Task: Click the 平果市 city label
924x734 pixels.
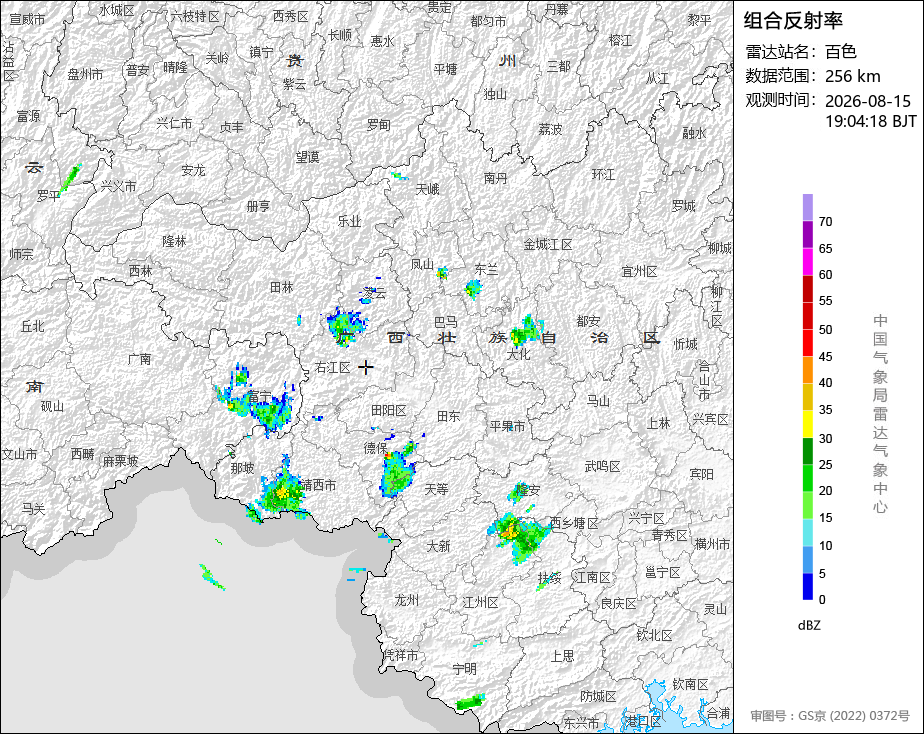Action: pos(507,426)
